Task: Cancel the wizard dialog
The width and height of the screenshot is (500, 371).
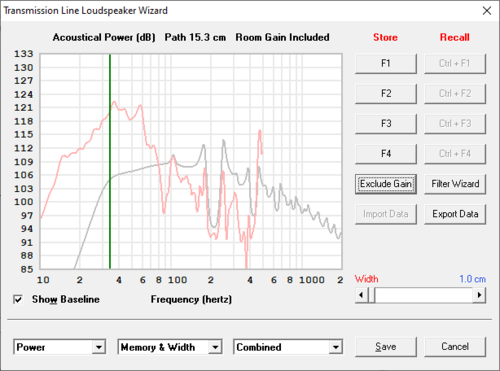Action: 455,347
